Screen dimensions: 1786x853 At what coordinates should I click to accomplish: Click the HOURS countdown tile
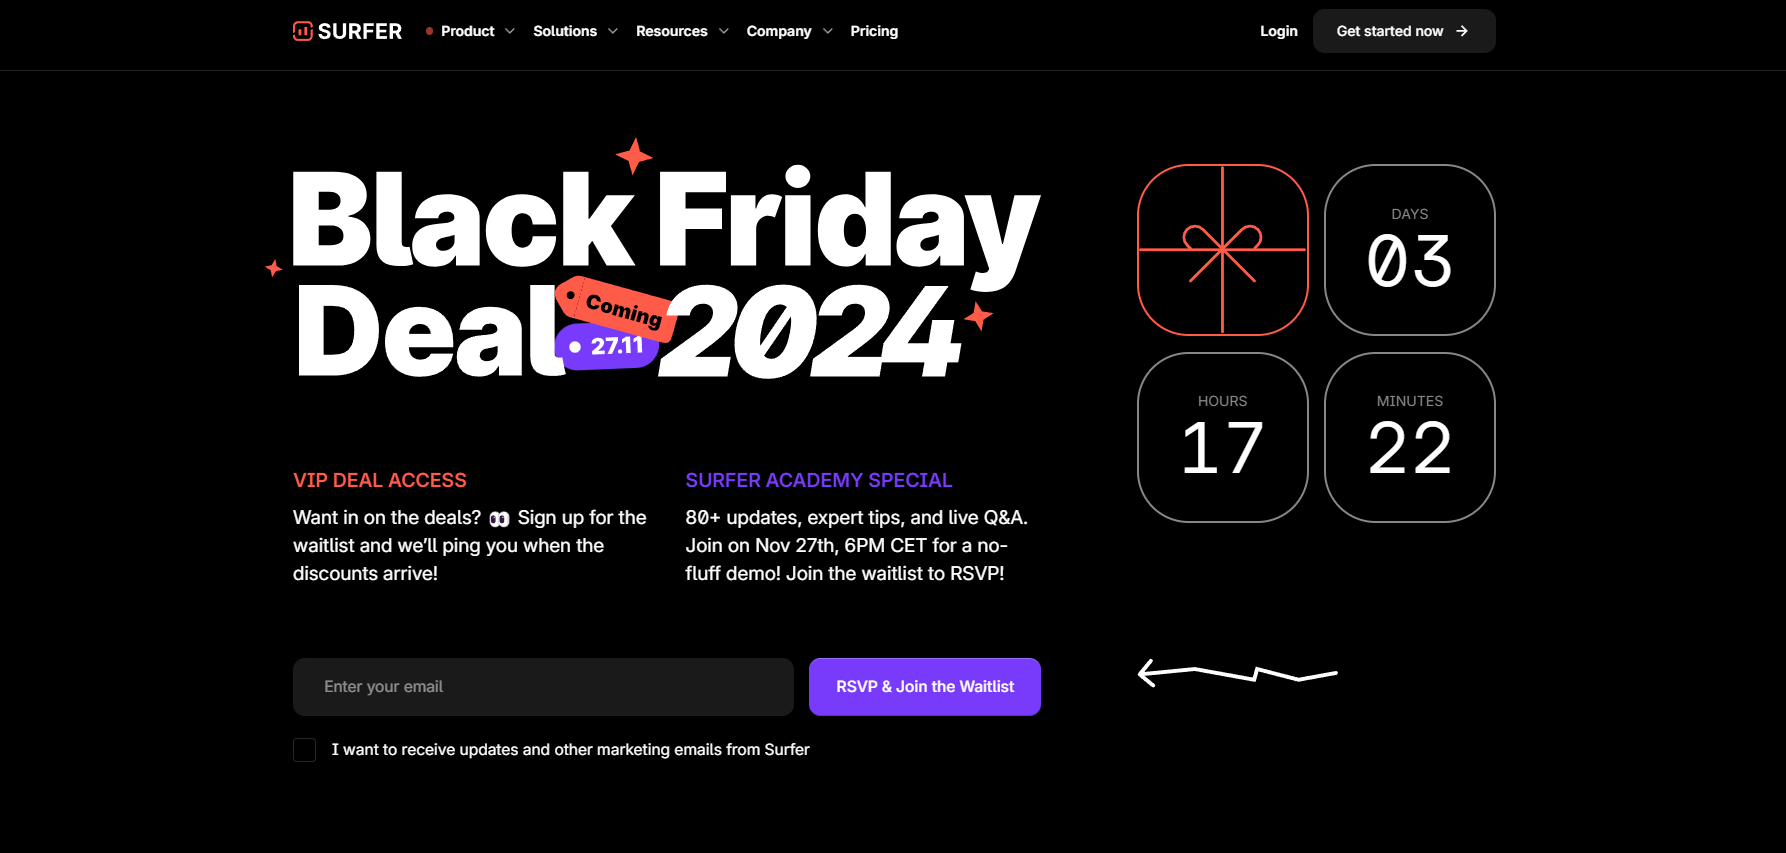(1222, 437)
